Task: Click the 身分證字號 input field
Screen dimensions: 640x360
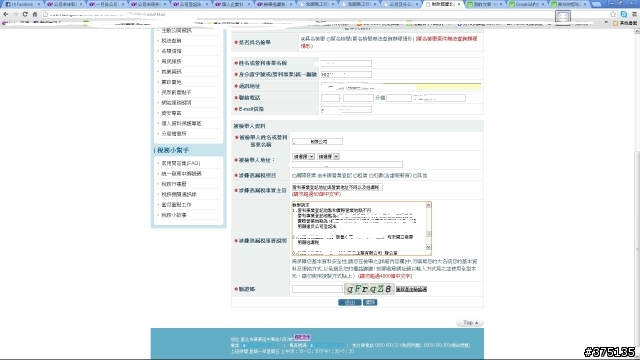Action: point(346,75)
